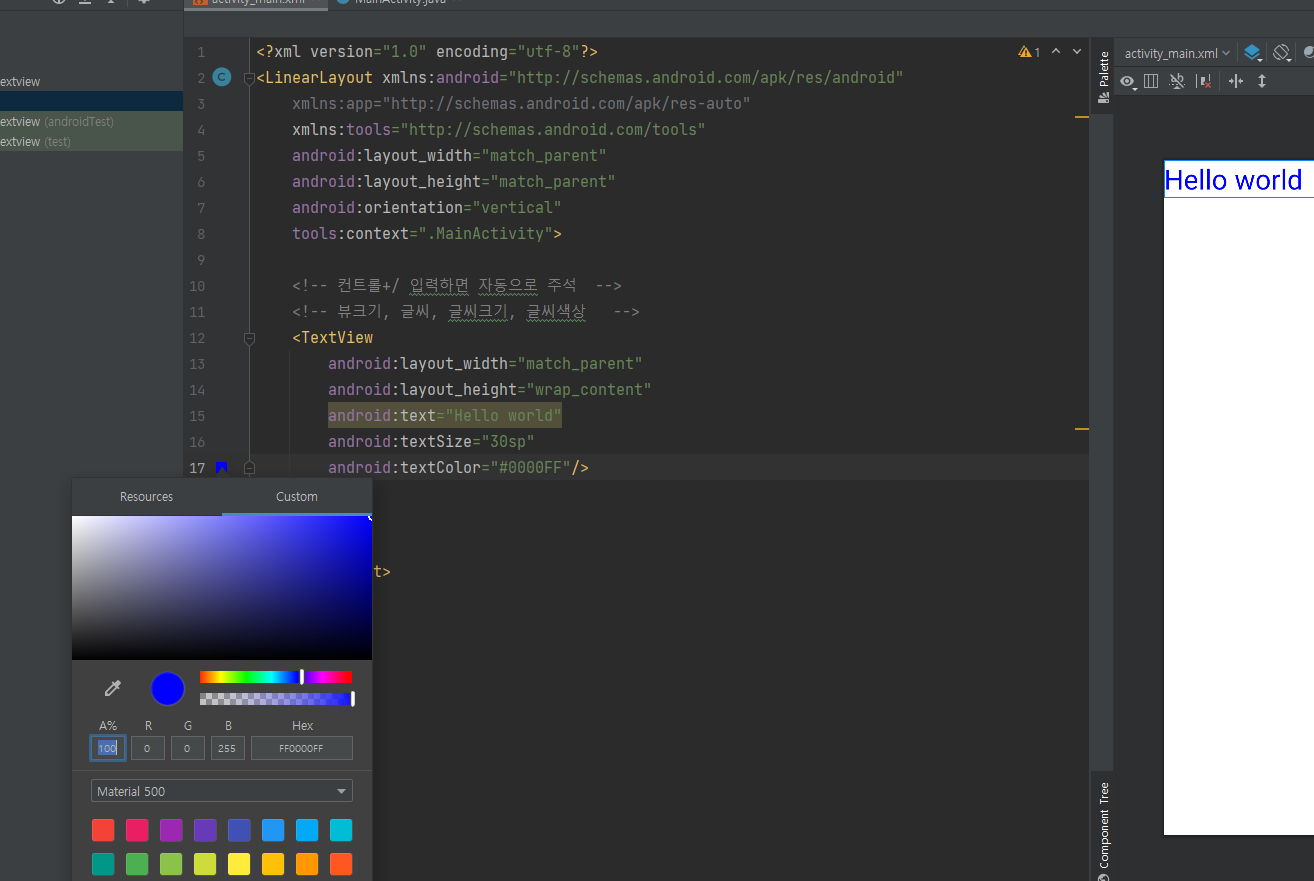Focus the B value field showing 255
Image resolution: width=1314 pixels, height=881 pixels.
coord(228,748)
